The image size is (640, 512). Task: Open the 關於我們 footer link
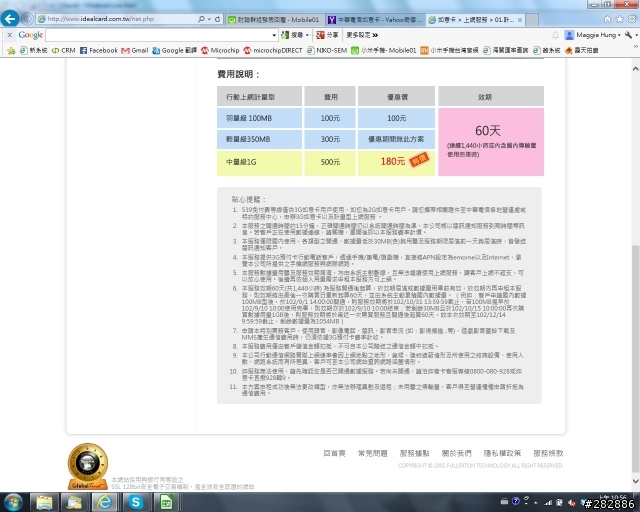[456, 453]
